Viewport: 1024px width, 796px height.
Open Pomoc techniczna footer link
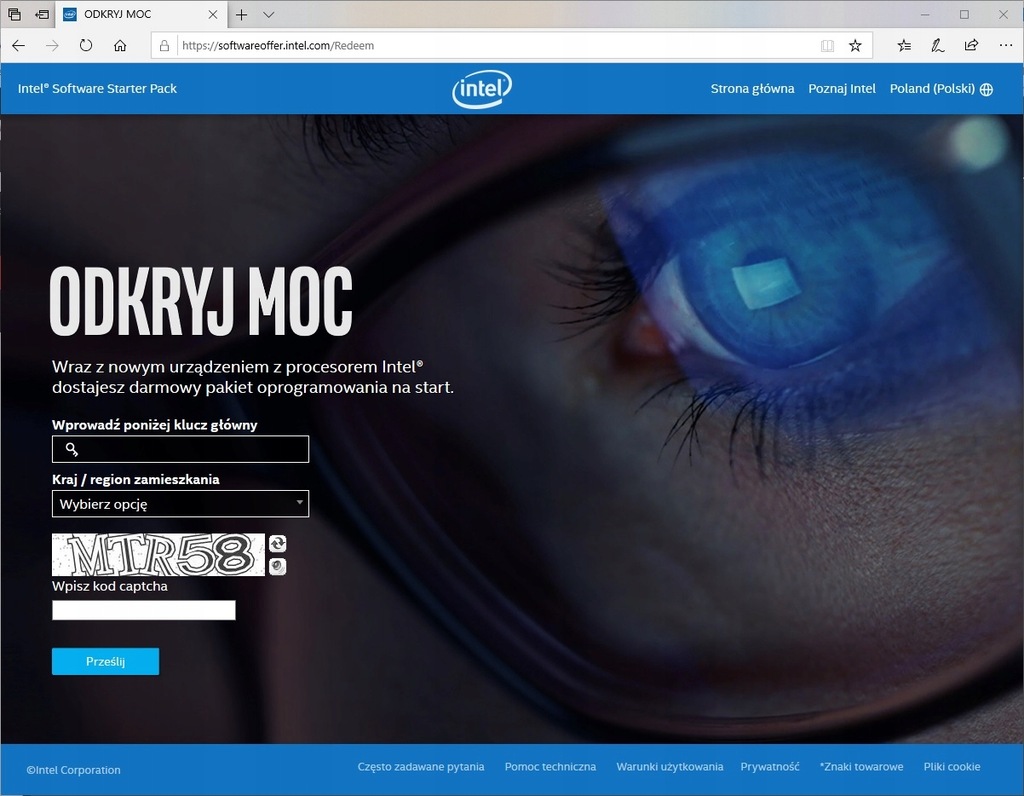(x=551, y=767)
